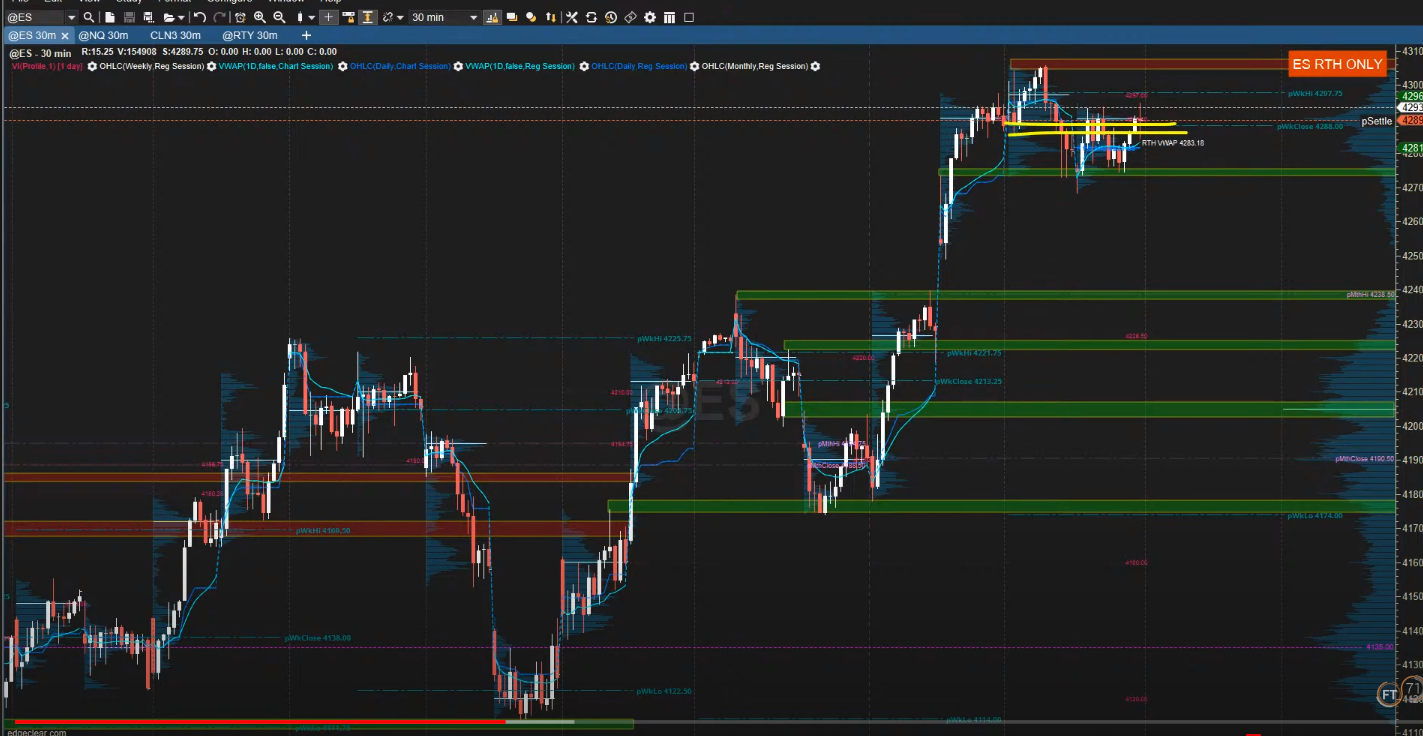Click the chain link icon in toolbar

387,17
